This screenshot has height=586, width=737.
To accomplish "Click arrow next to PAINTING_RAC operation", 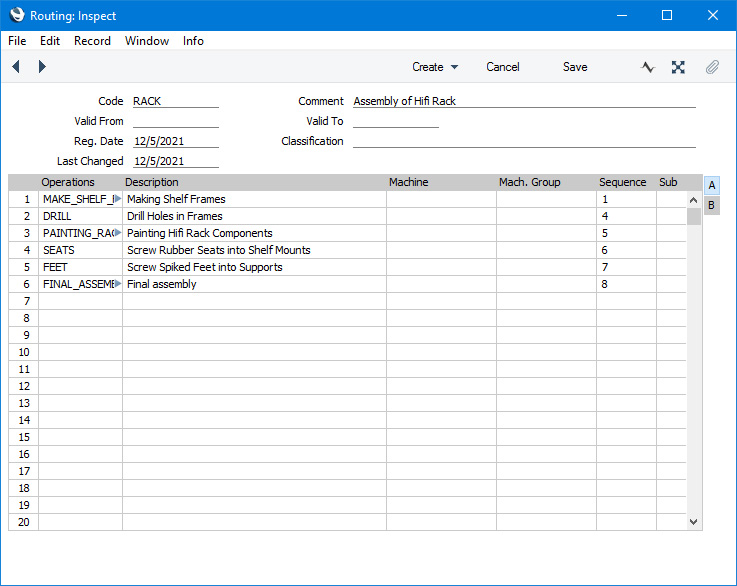I will pyautogui.click(x=117, y=233).
